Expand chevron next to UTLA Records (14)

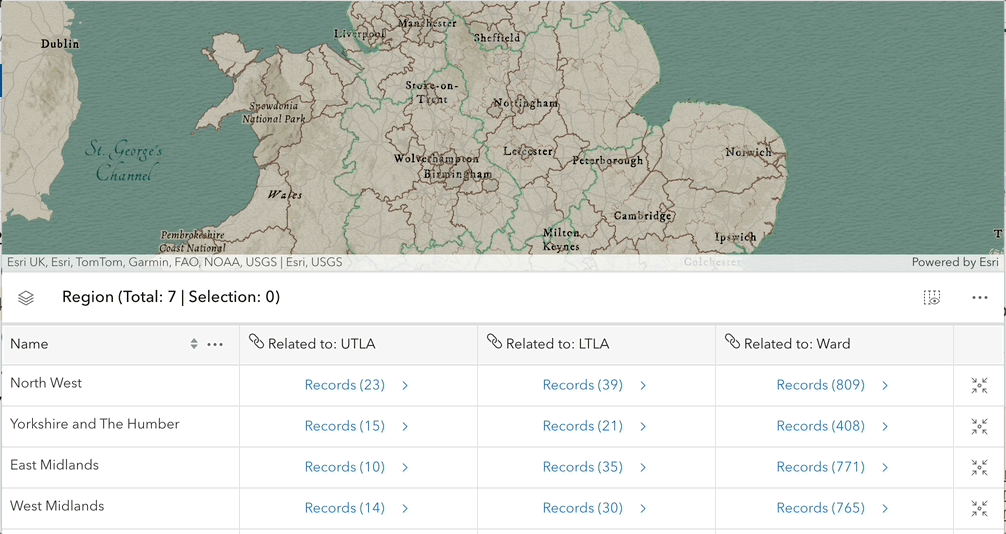pos(405,508)
